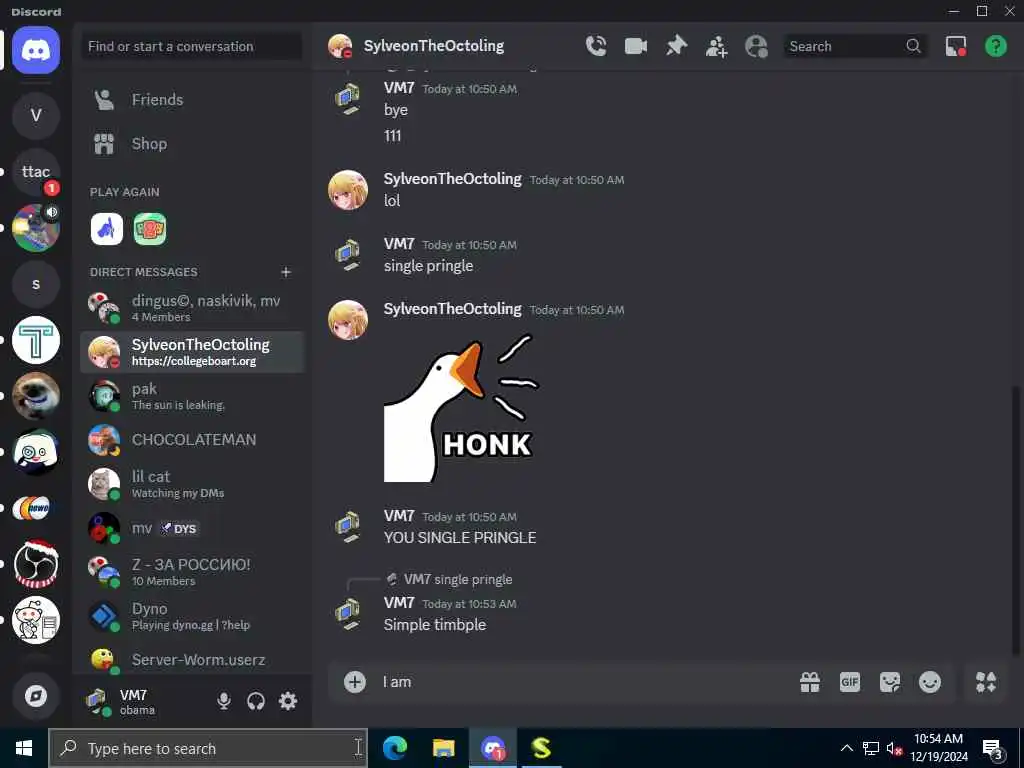Open the Shop page
Screen dimensions: 1024x768
click(191, 144)
